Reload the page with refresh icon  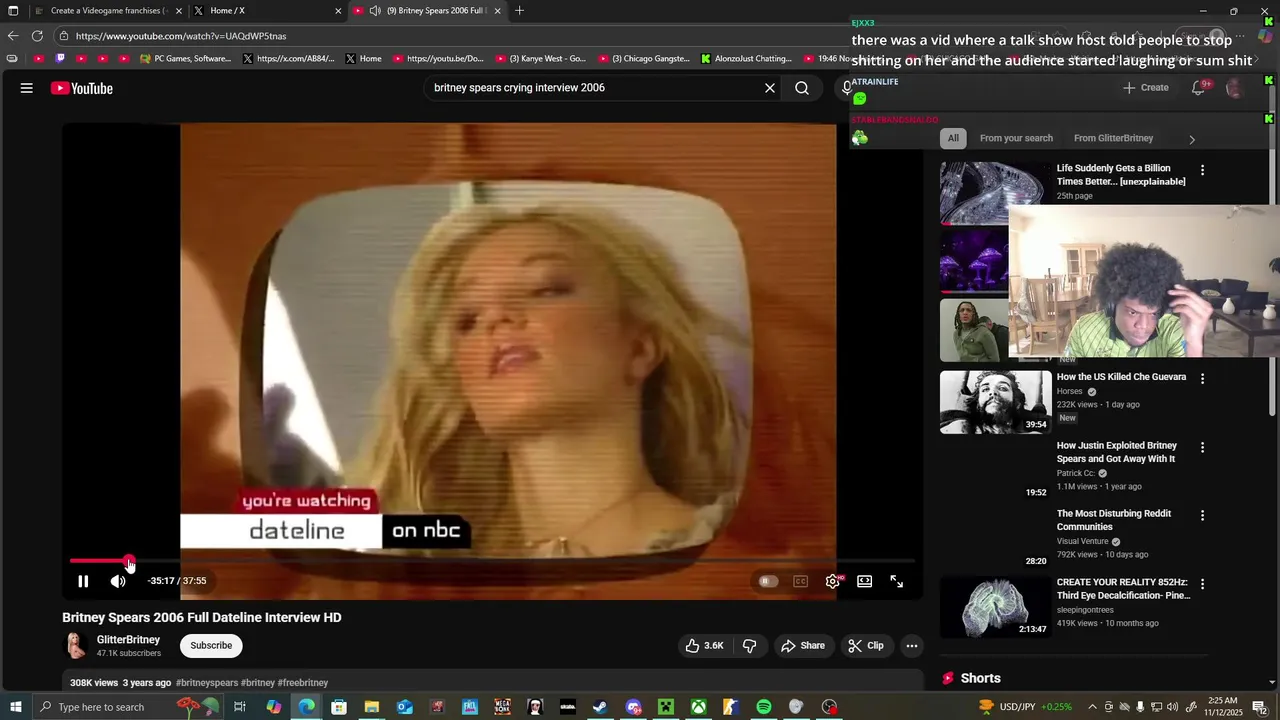(37, 36)
